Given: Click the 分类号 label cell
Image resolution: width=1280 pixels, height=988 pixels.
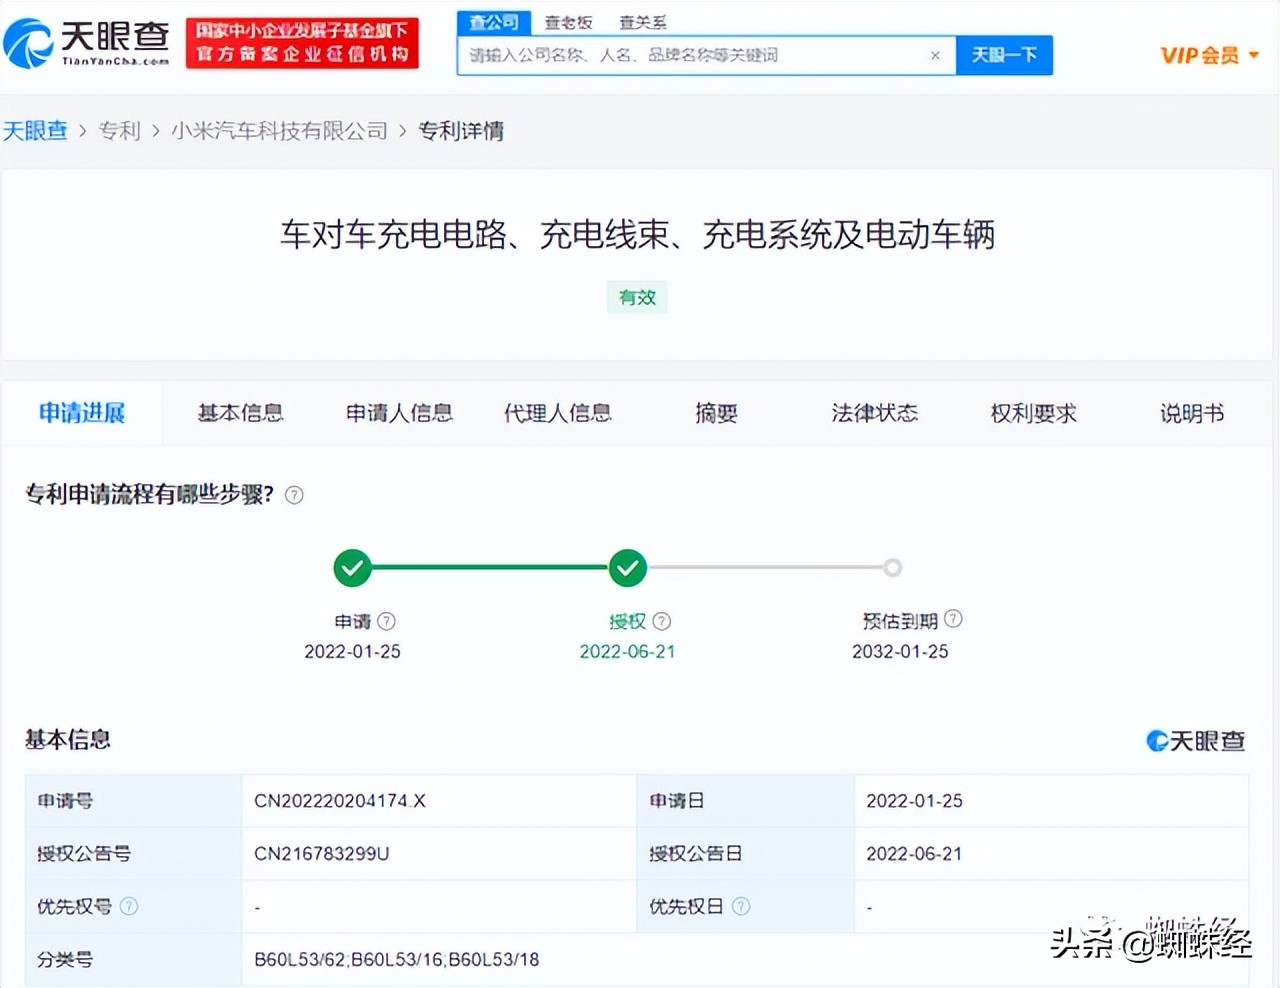Looking at the screenshot, I should (133, 960).
